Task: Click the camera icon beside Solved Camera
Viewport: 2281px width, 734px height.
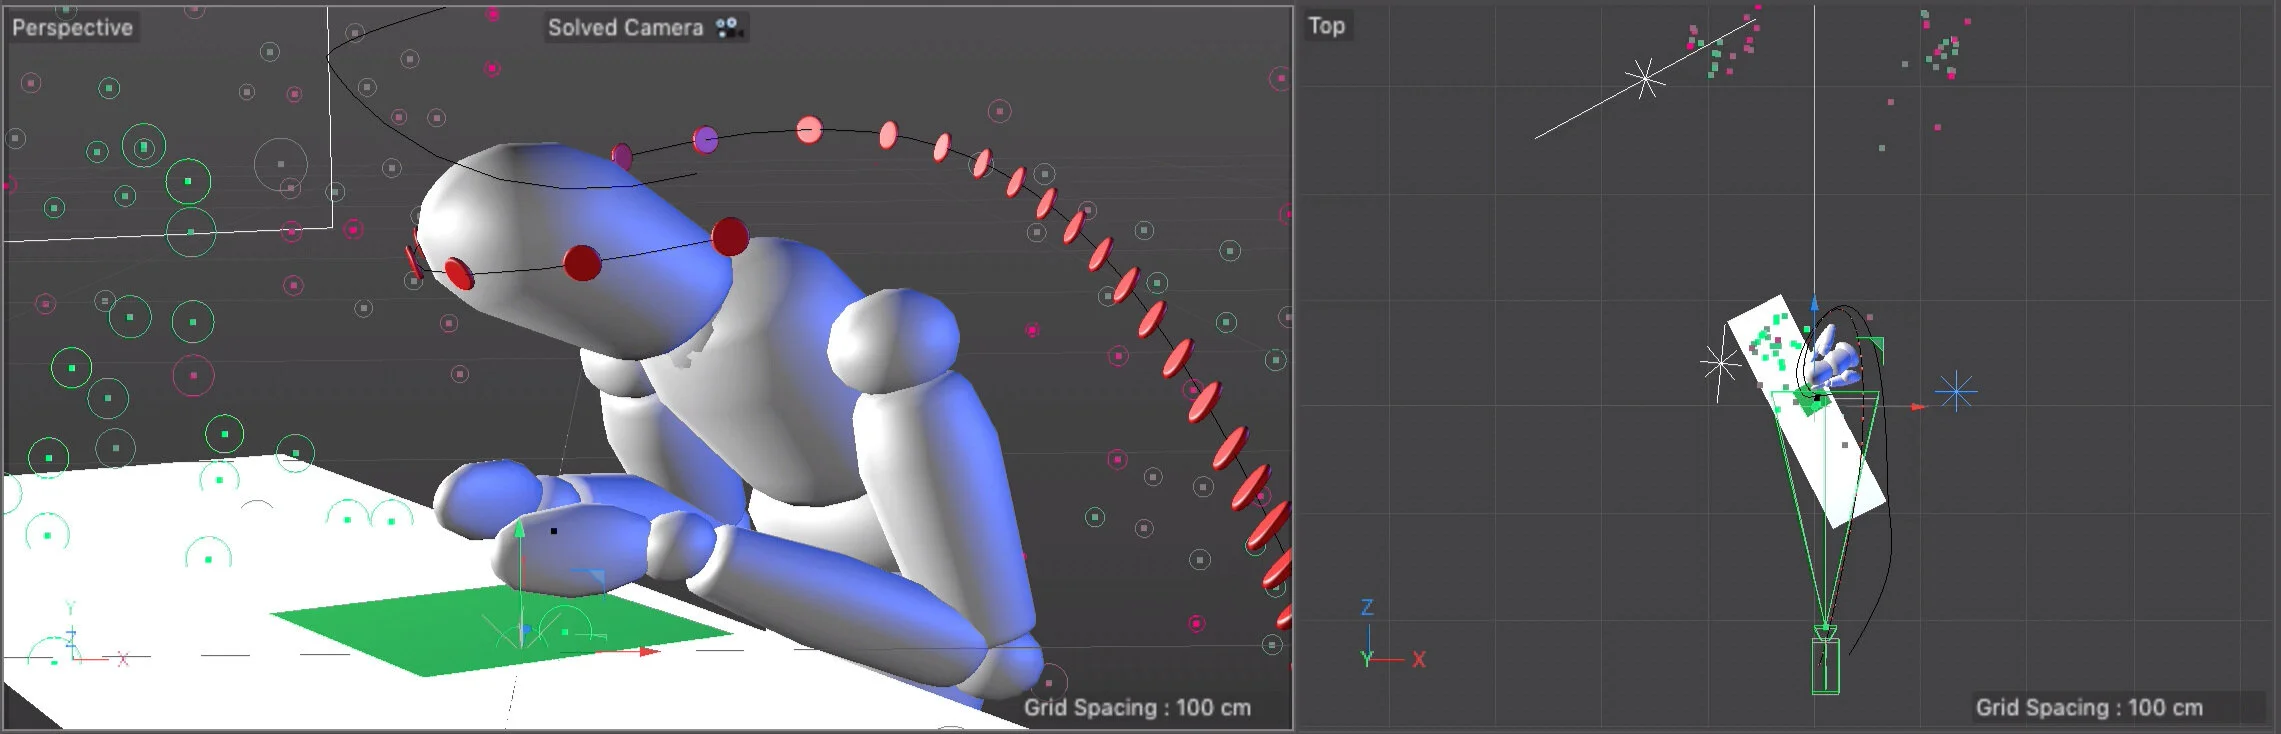Action: click(730, 28)
